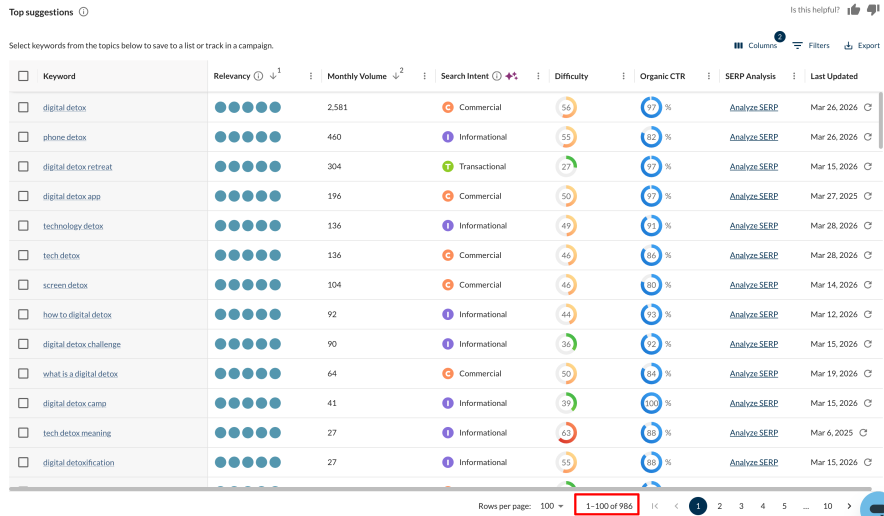
Task: Select page 1 in pagination
Action: tap(698, 506)
